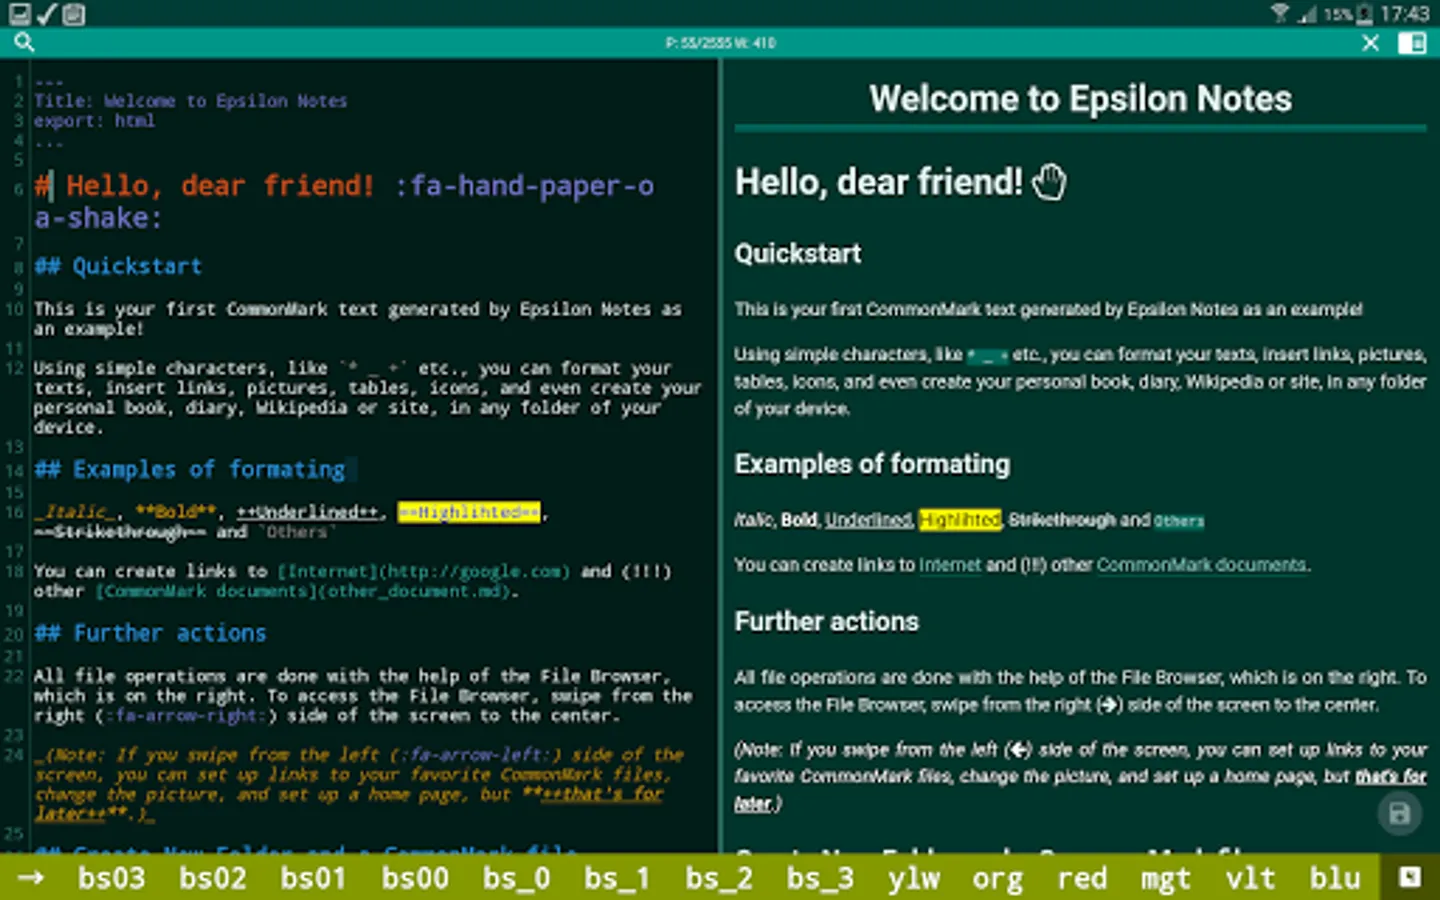Screen dimensions: 1440x900
Task: Tap the floating save disk icon
Action: tap(1400, 814)
